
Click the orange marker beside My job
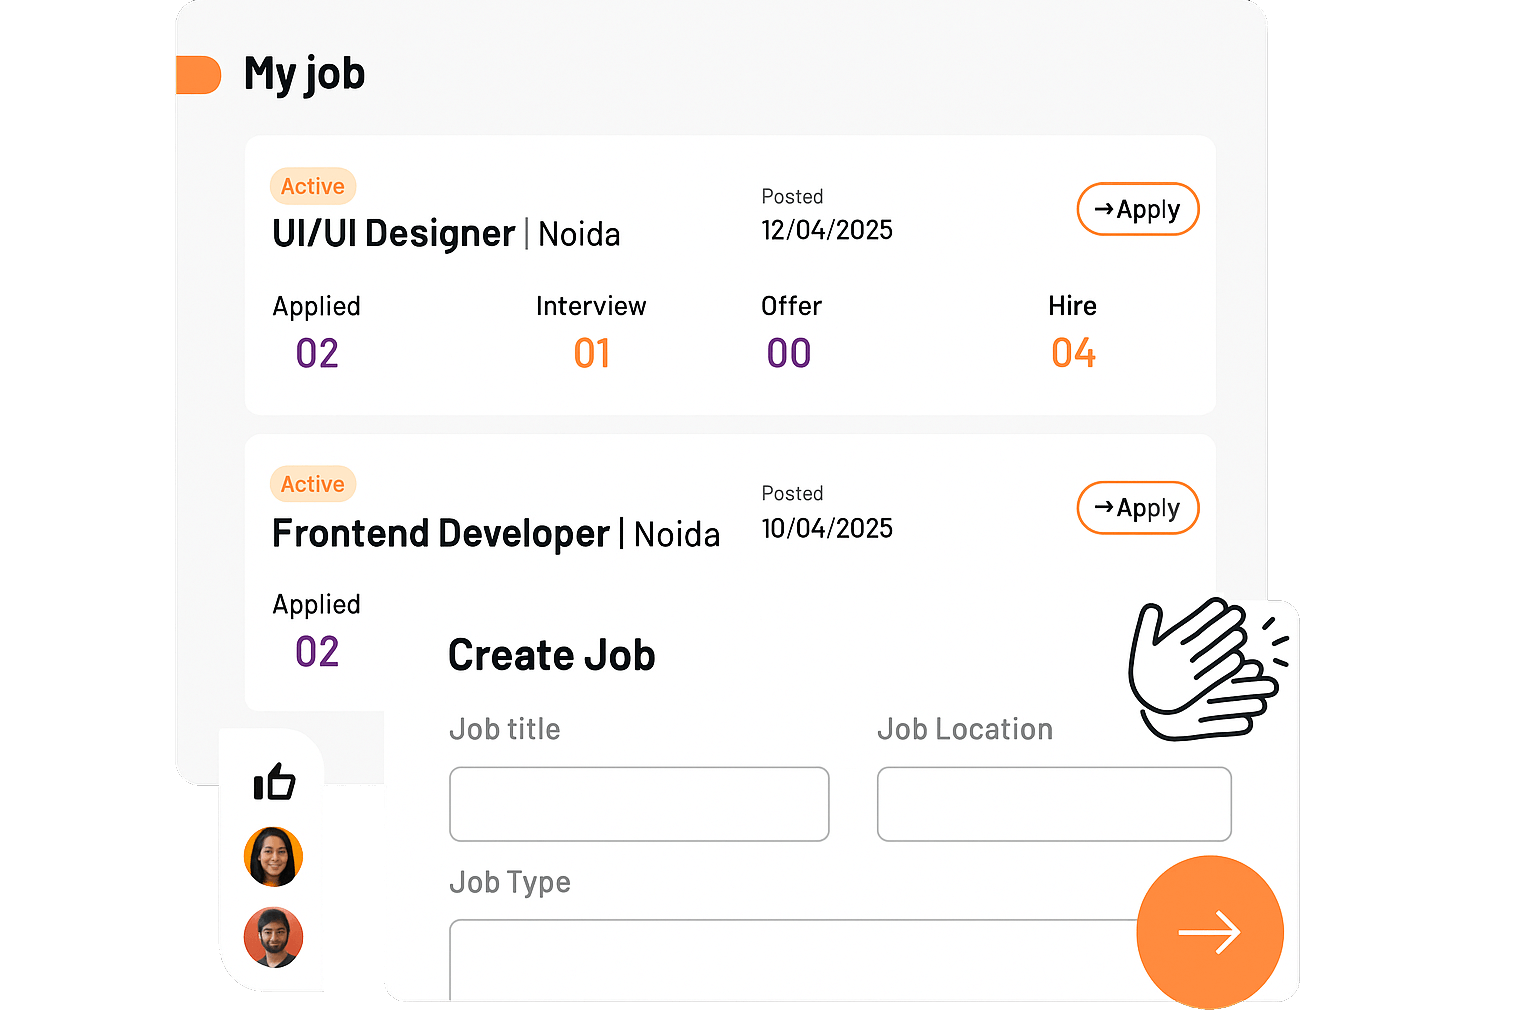pyautogui.click(x=198, y=75)
